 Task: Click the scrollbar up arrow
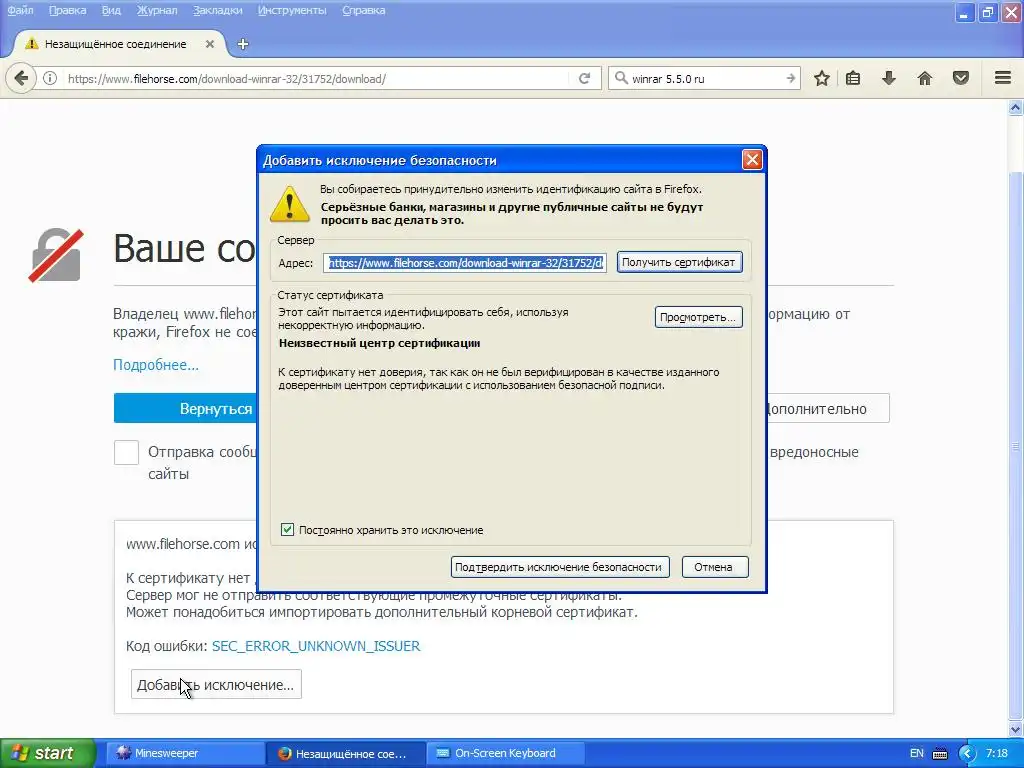coord(1016,107)
